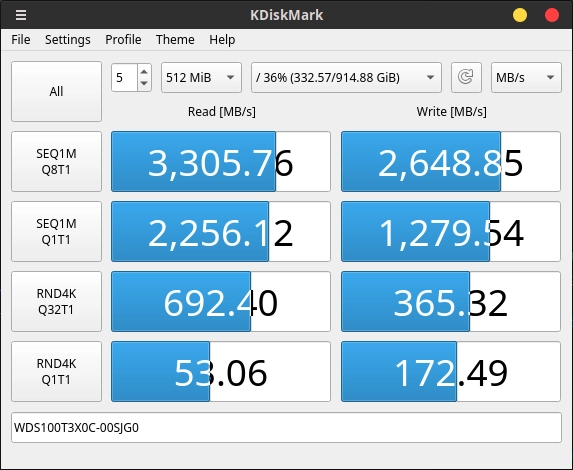
Task: Decrease the test count with down arrow
Action: (144, 84)
